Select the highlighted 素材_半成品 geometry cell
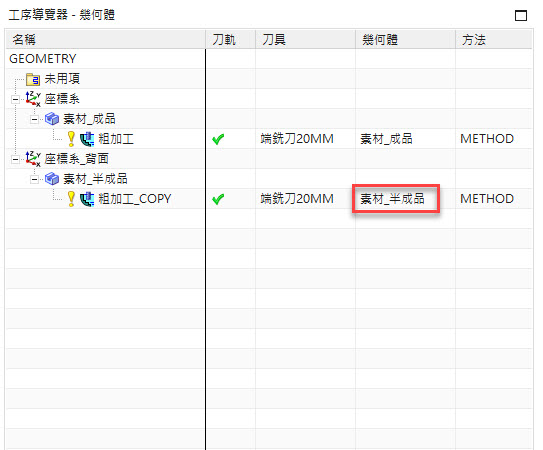543x450 pixels. [396, 199]
